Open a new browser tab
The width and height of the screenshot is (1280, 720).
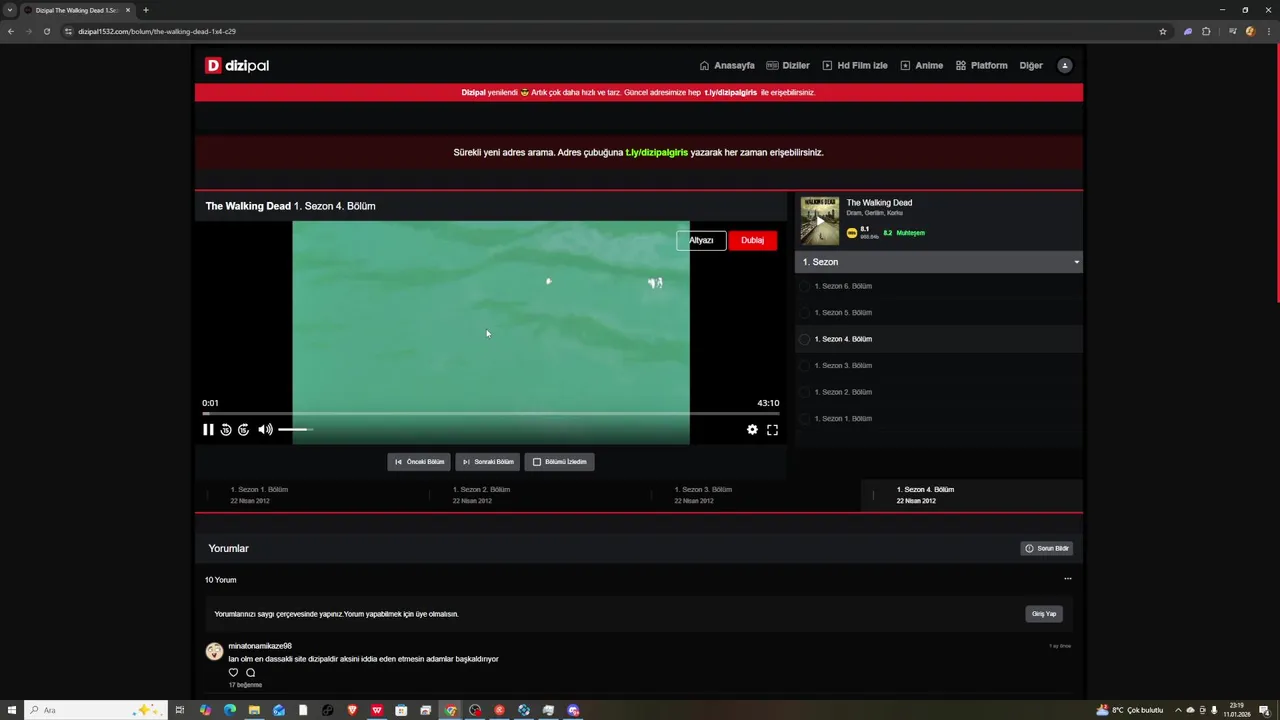pos(146,10)
